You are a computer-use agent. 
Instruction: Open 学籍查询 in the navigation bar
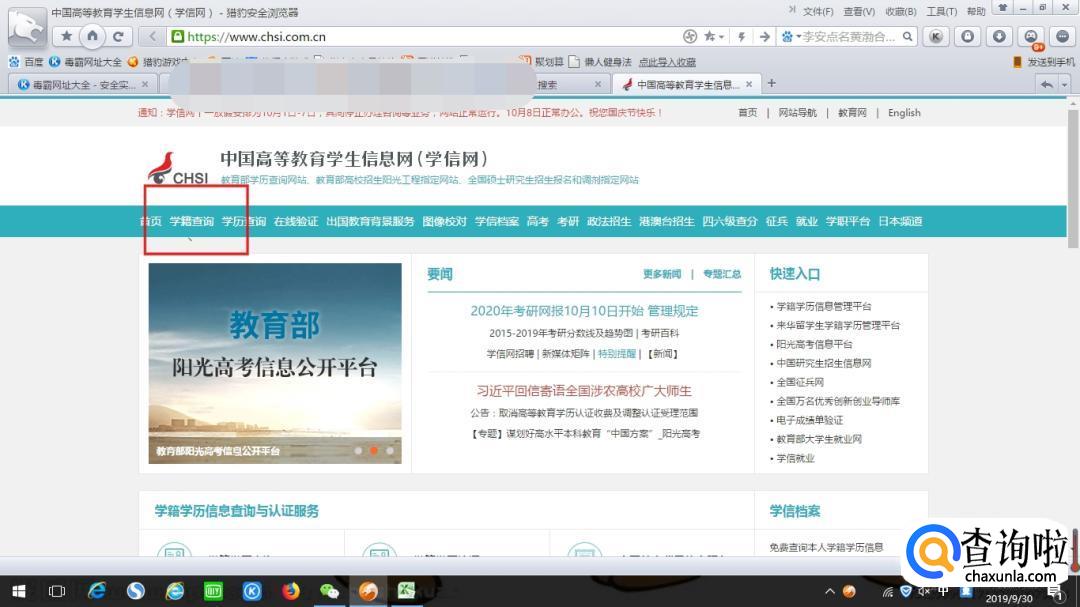(x=191, y=221)
